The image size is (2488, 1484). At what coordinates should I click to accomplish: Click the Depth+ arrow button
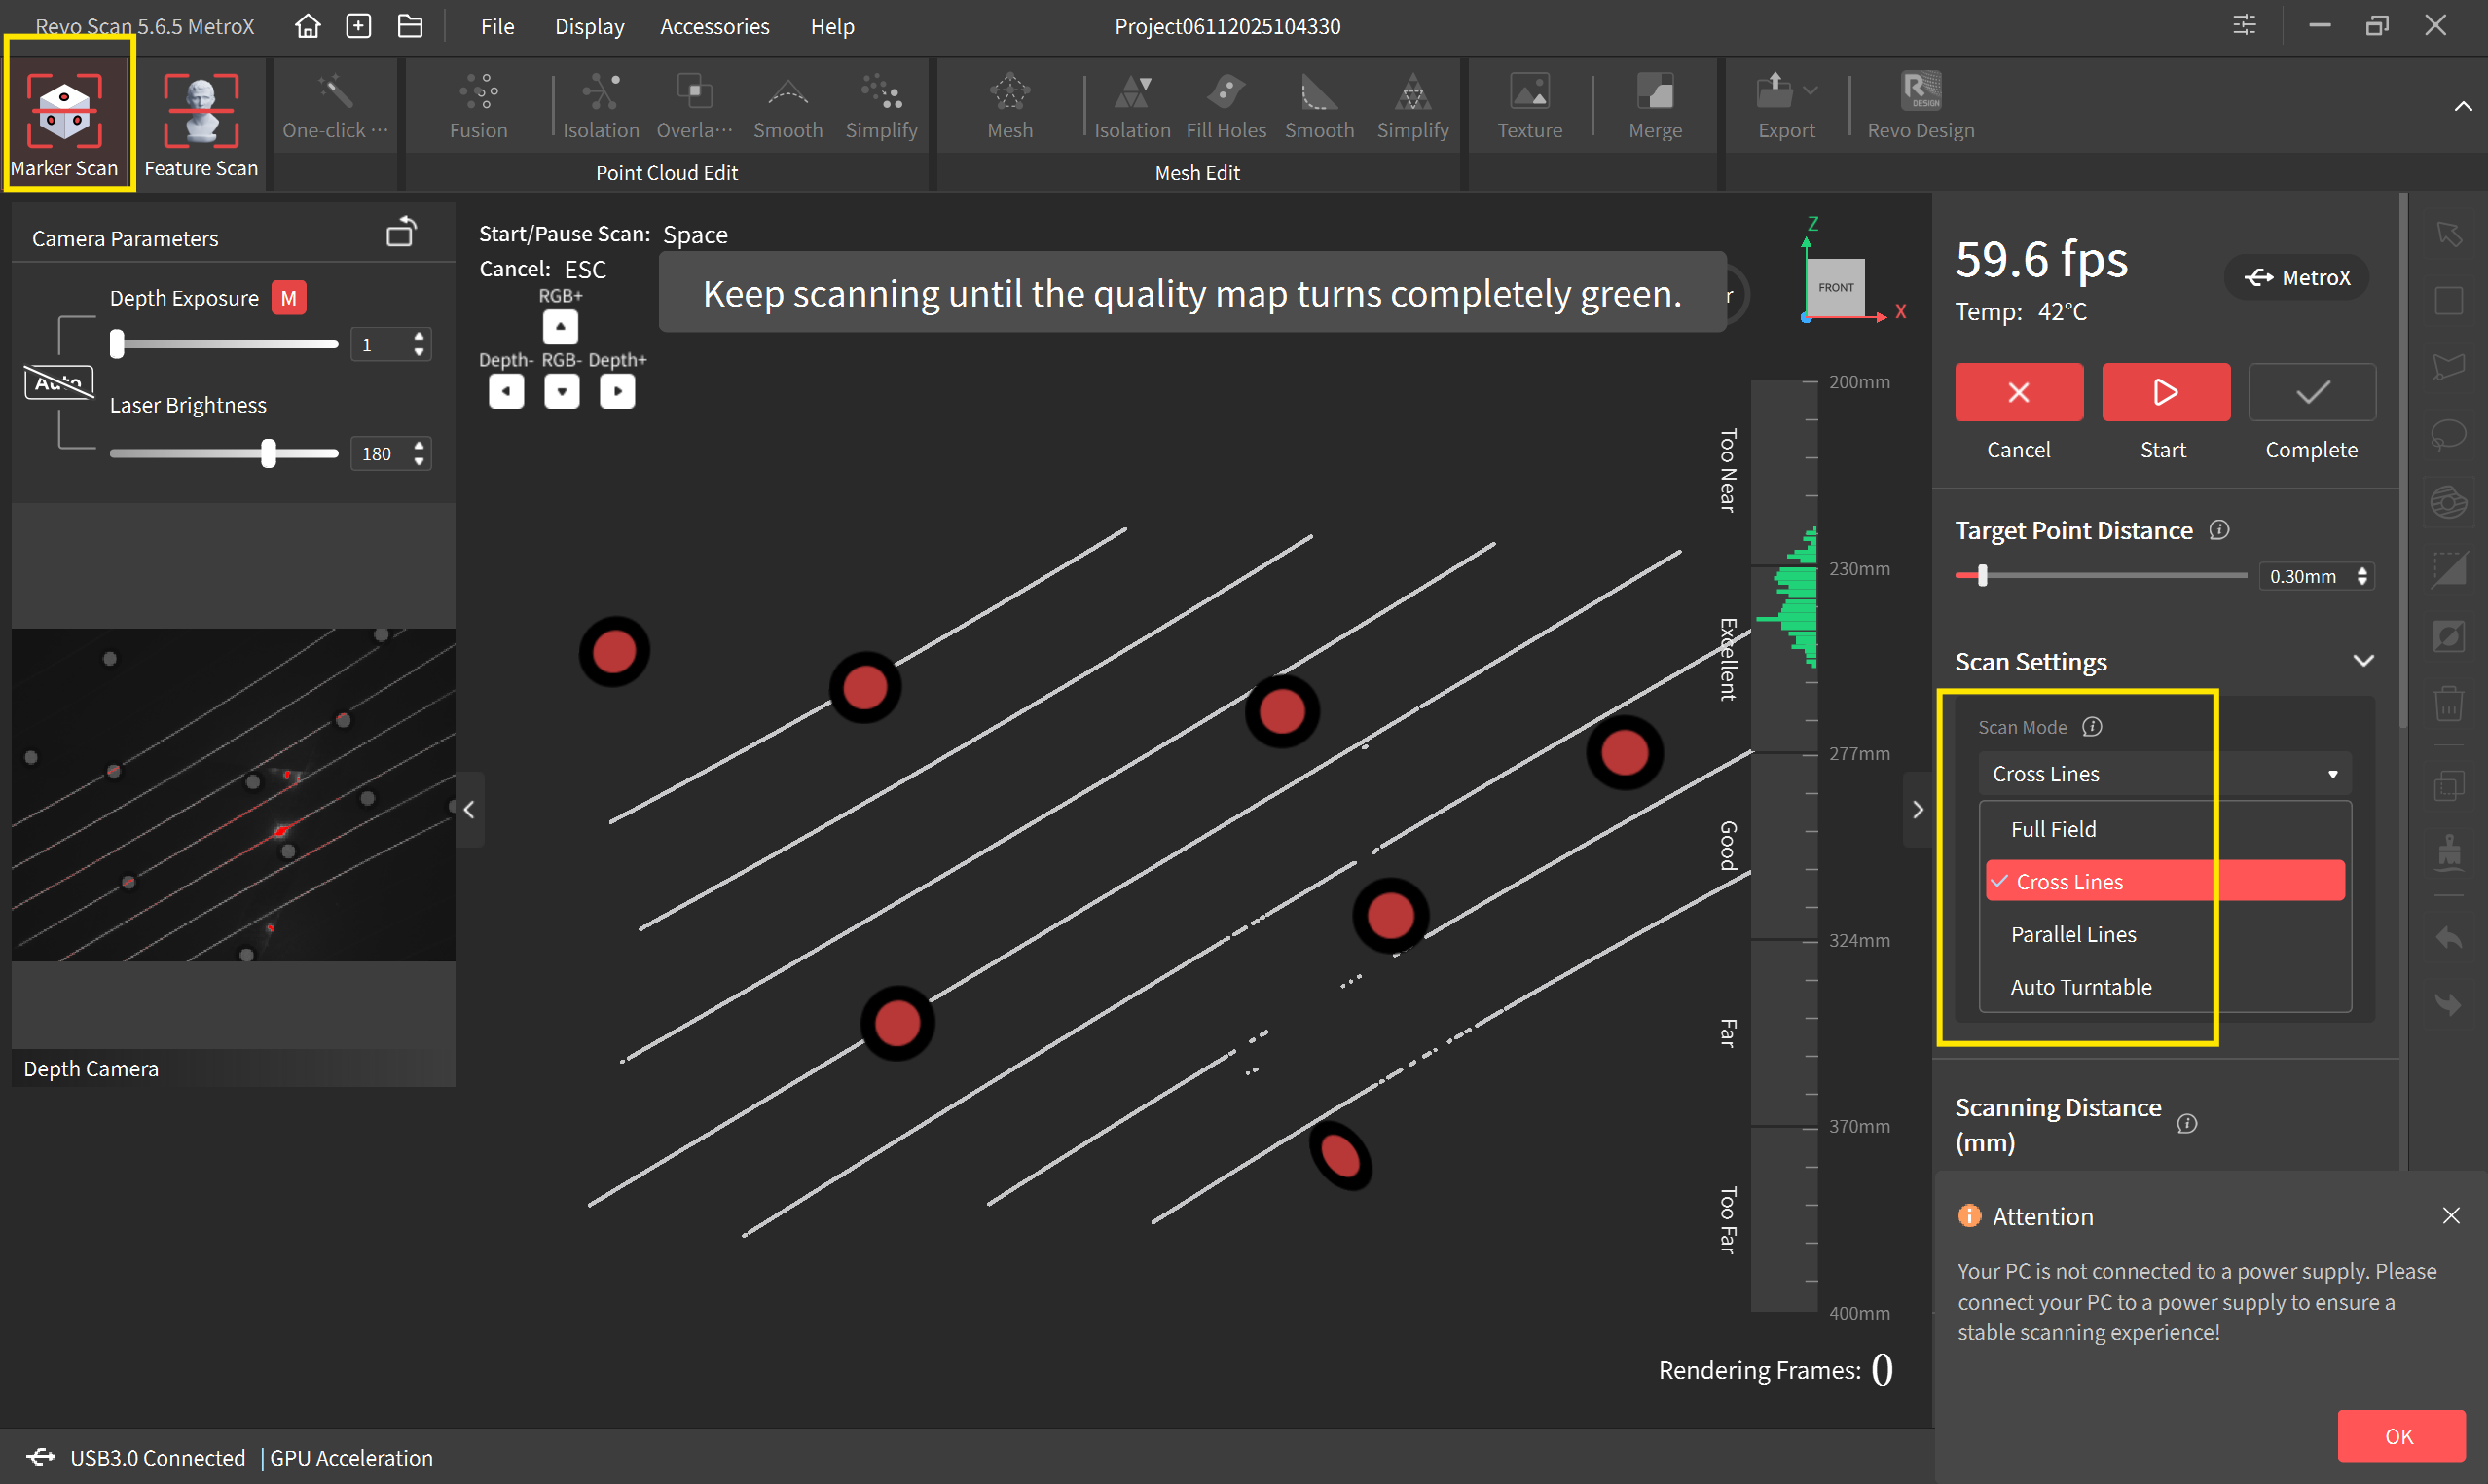click(617, 391)
